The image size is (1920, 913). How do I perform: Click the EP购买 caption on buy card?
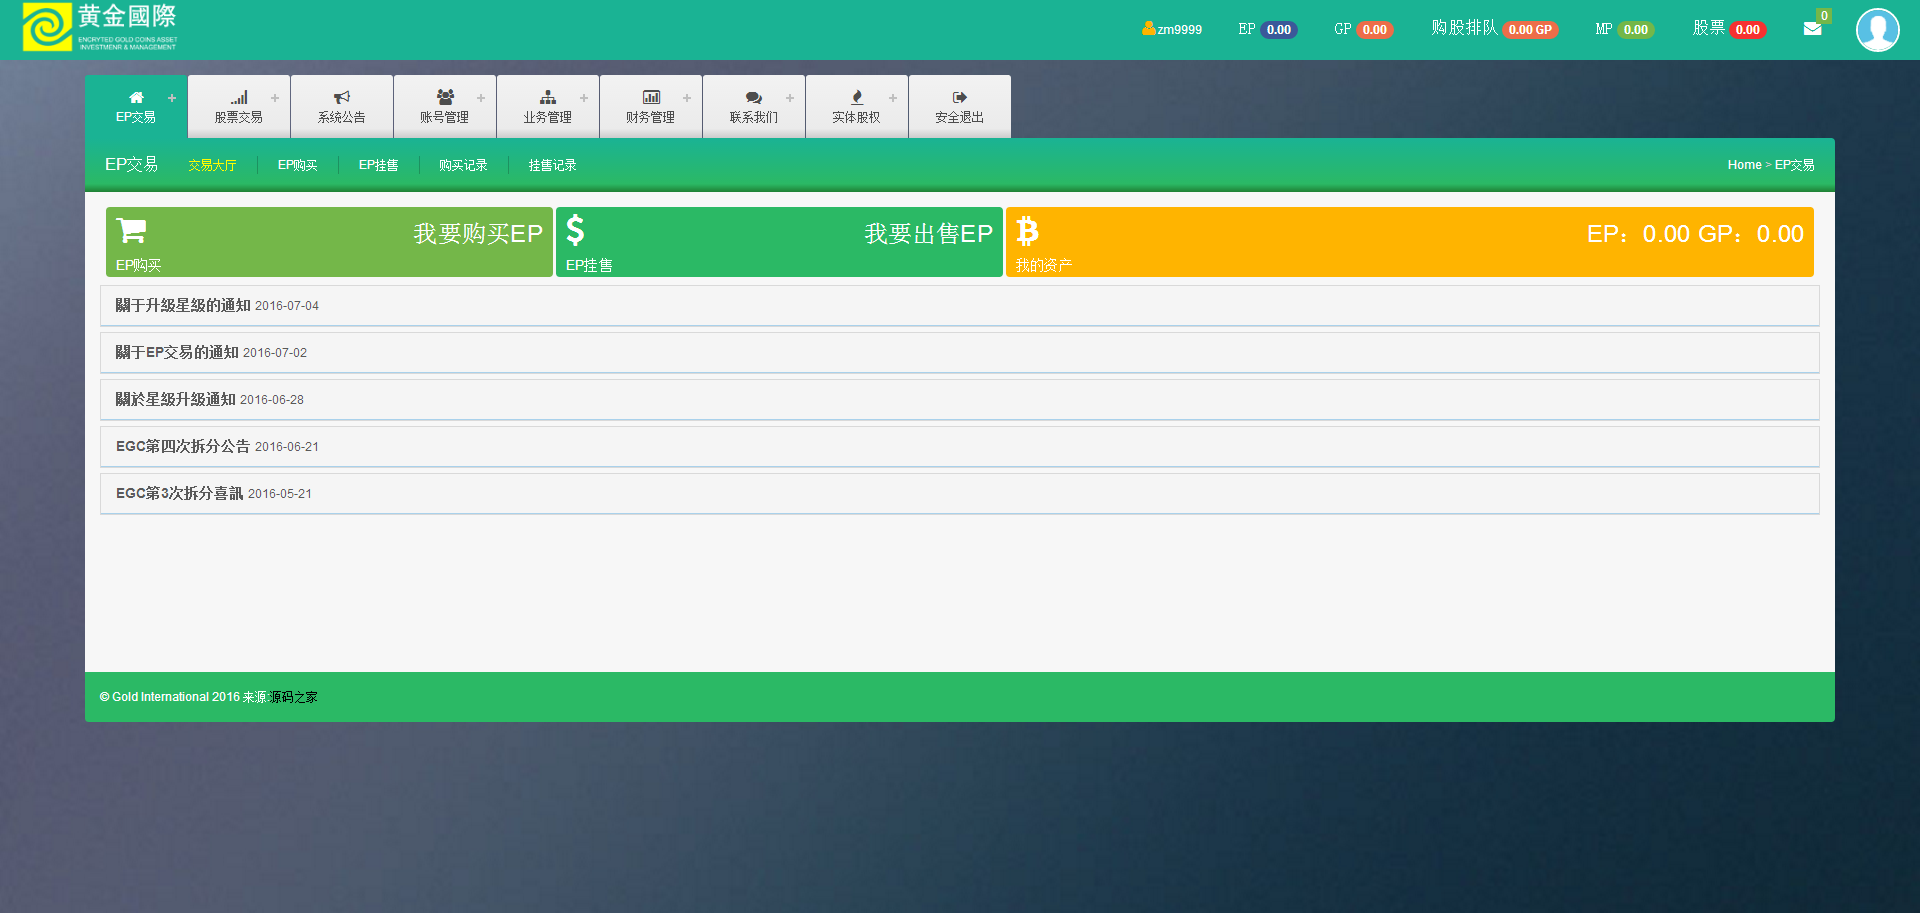pos(138,265)
